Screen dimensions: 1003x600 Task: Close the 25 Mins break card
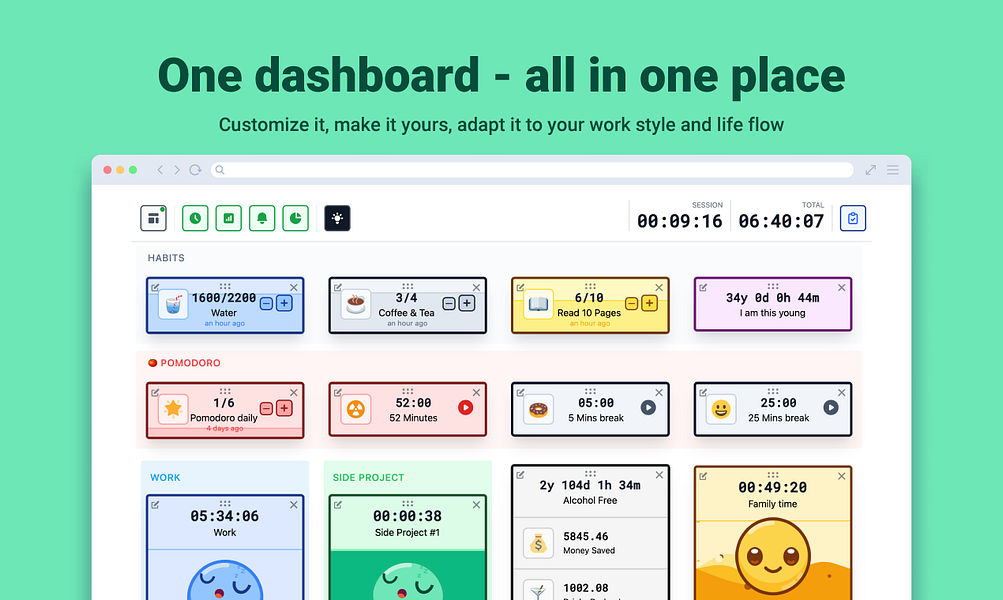842,393
